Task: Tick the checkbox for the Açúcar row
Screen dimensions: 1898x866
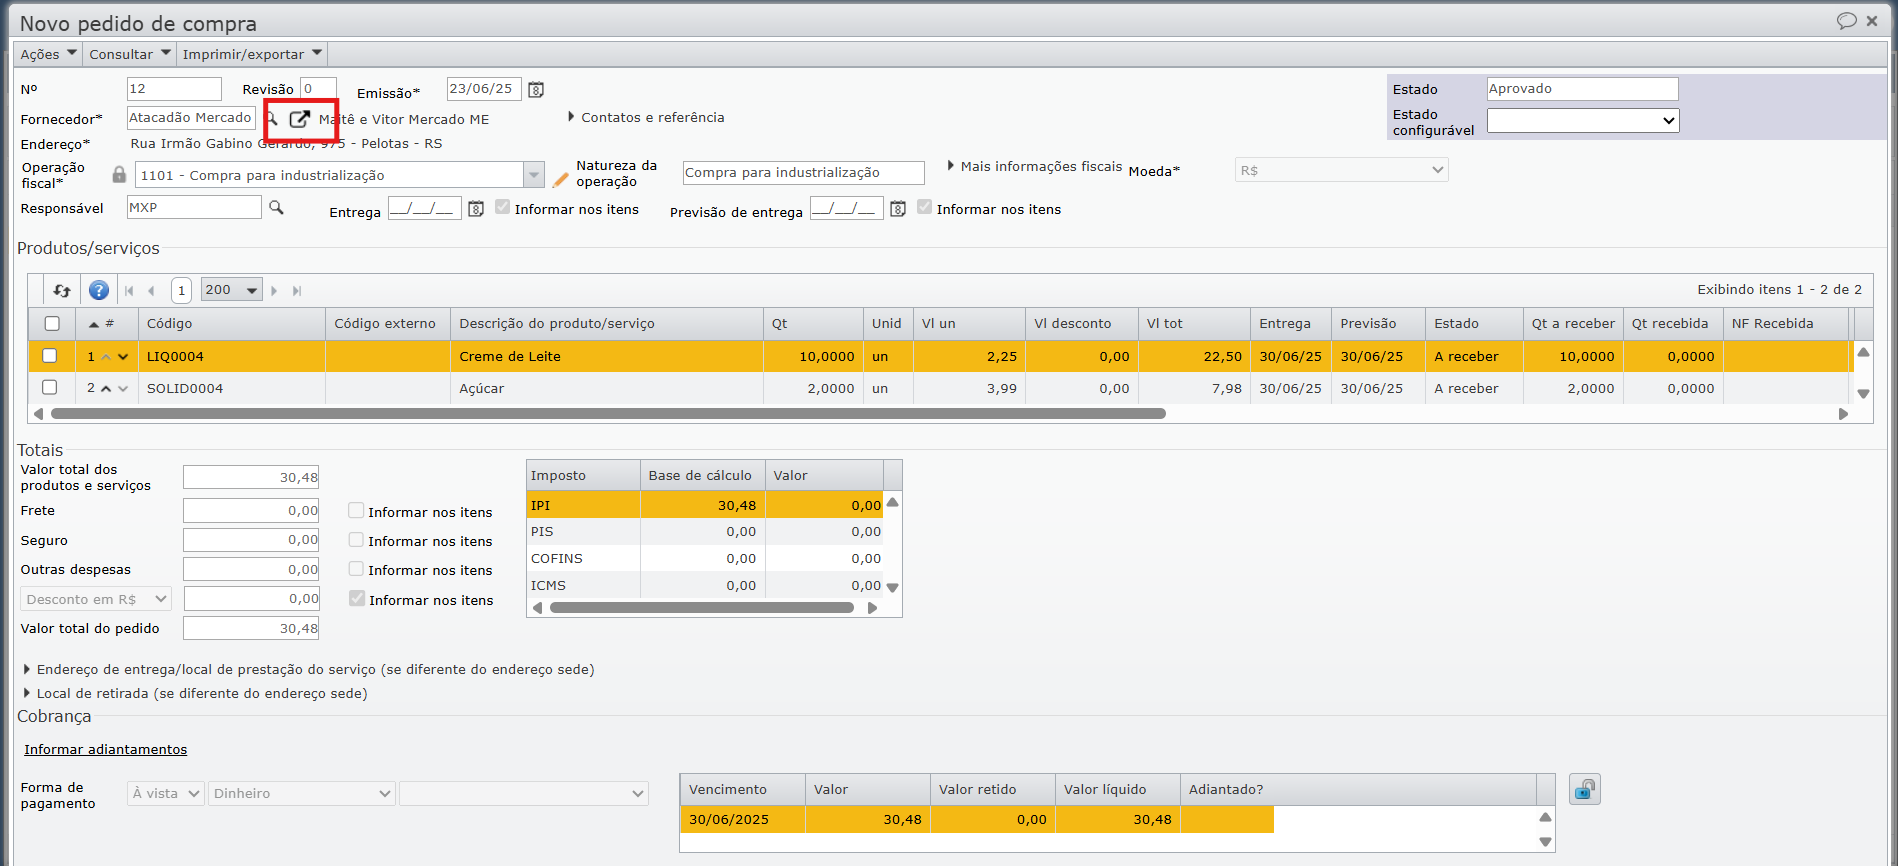Action: (50, 388)
